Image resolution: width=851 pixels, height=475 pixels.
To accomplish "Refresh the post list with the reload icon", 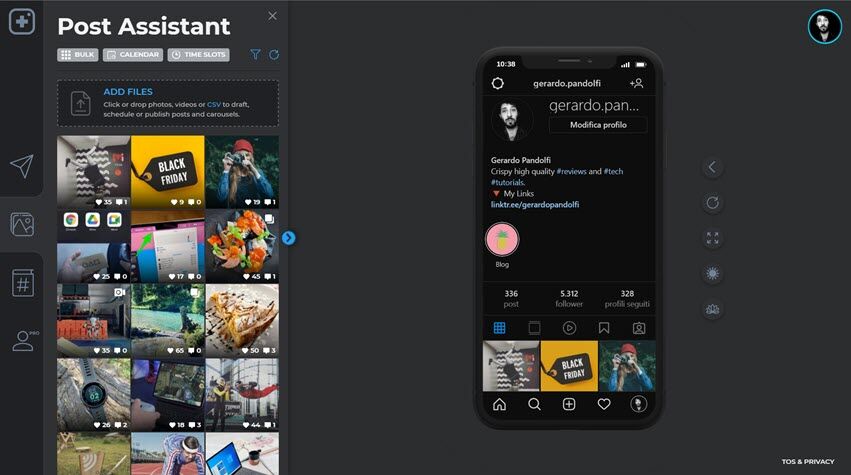I will click(x=274, y=54).
